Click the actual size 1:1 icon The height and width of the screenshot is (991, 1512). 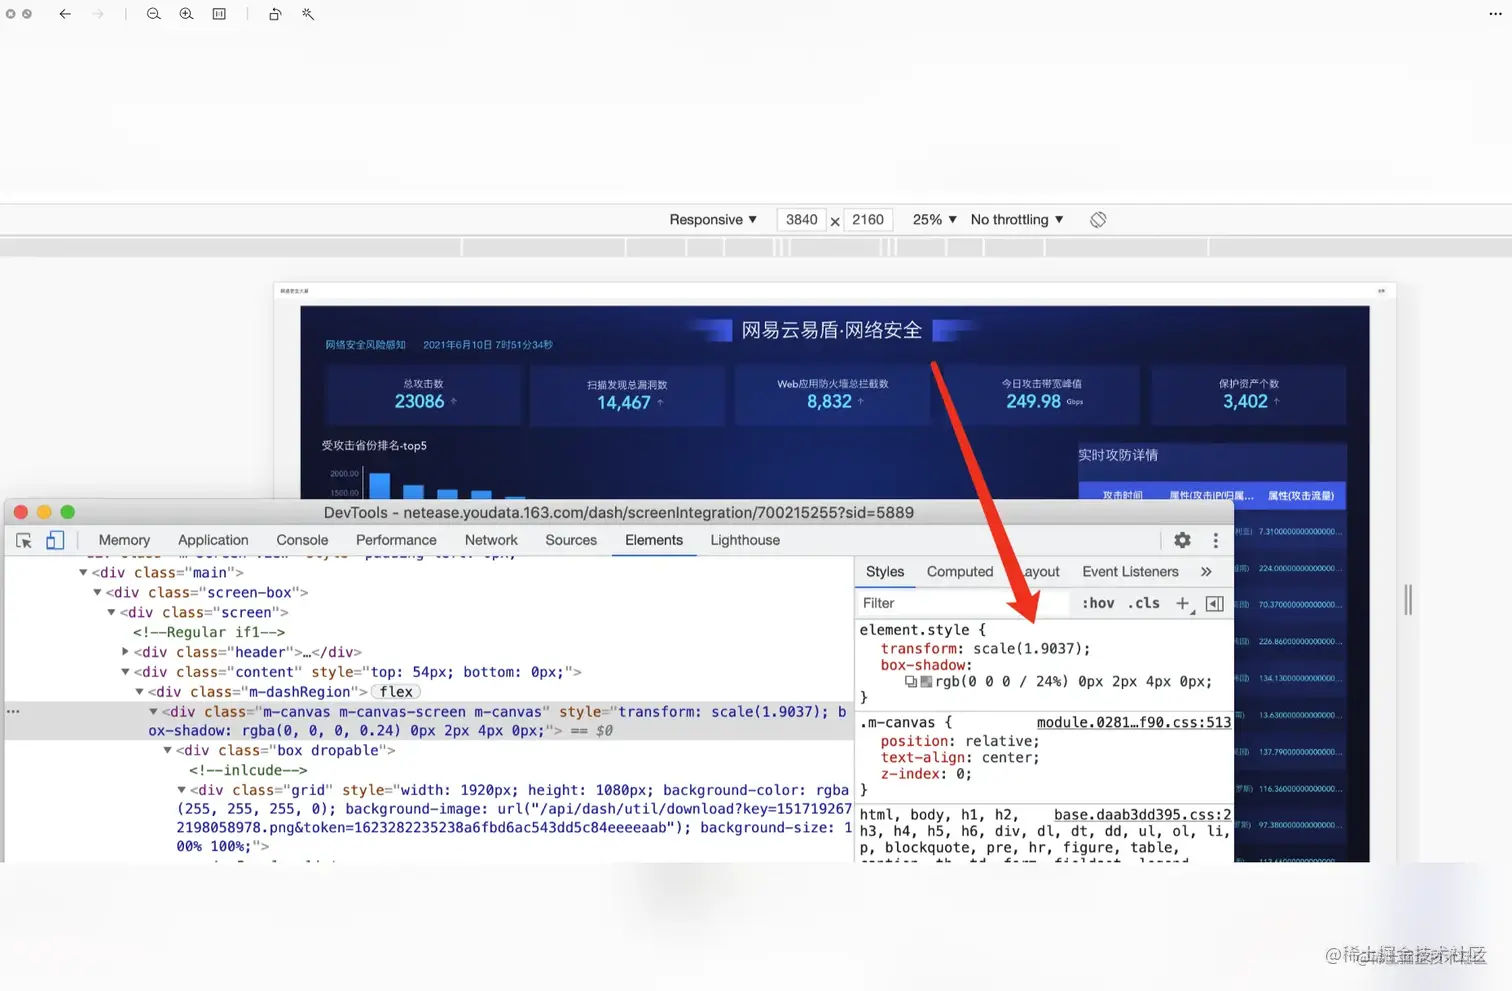pos(219,14)
